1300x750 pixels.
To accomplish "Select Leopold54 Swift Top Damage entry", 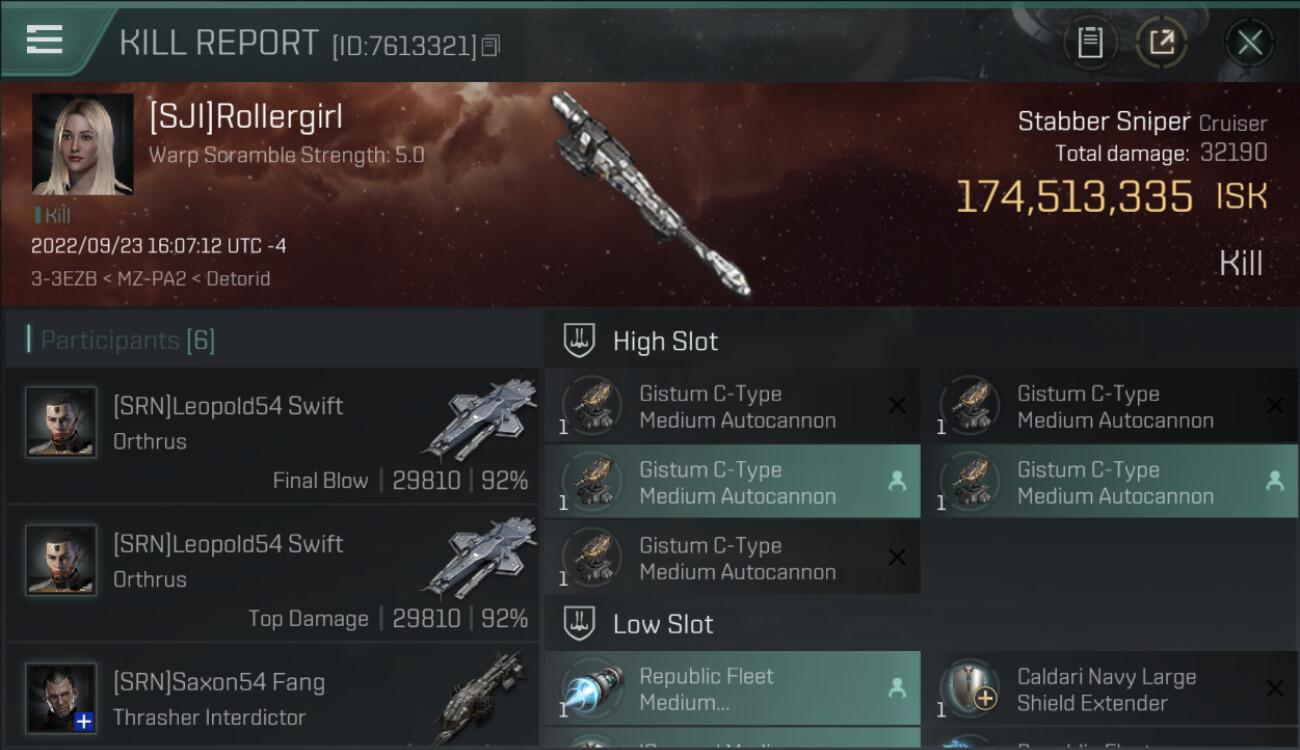I will [x=272, y=573].
